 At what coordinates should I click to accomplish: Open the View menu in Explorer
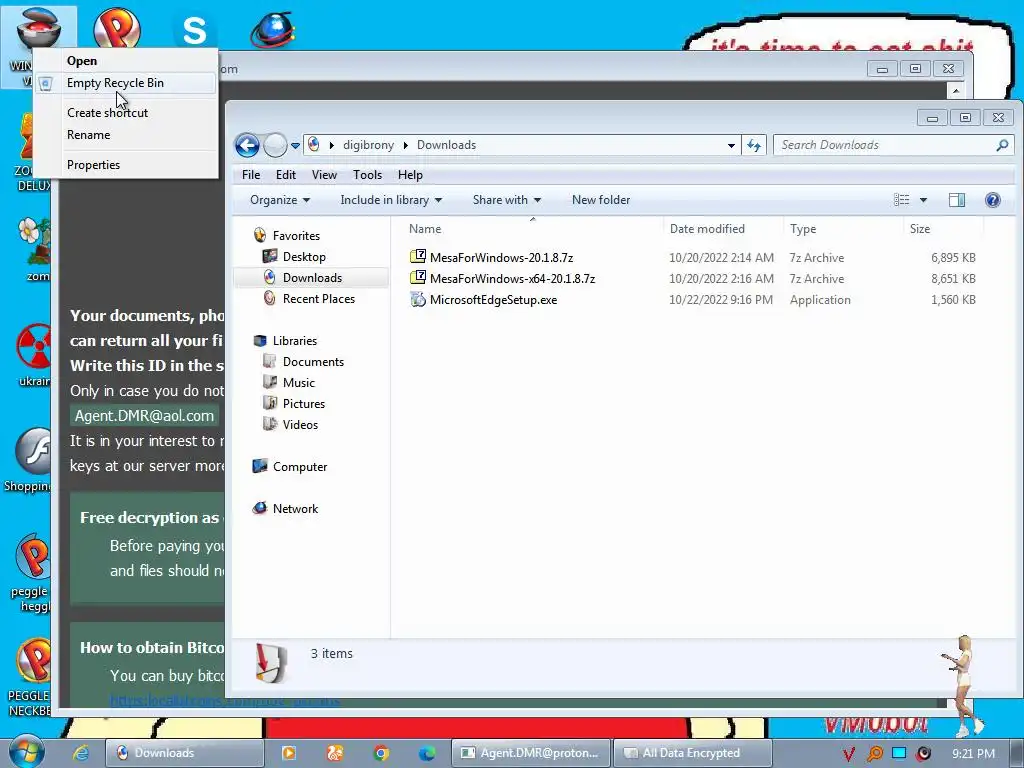tap(324, 175)
